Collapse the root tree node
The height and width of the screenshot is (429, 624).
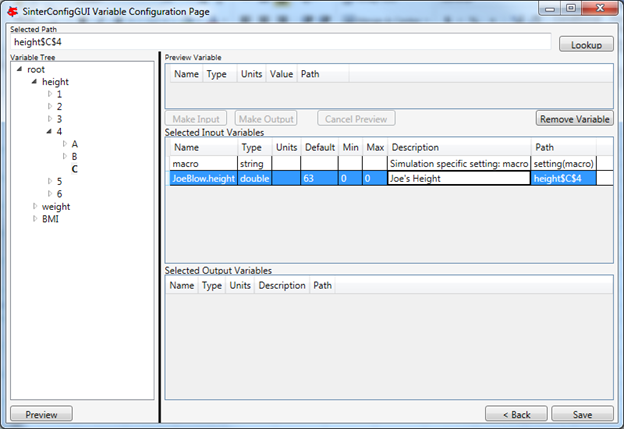(20, 70)
